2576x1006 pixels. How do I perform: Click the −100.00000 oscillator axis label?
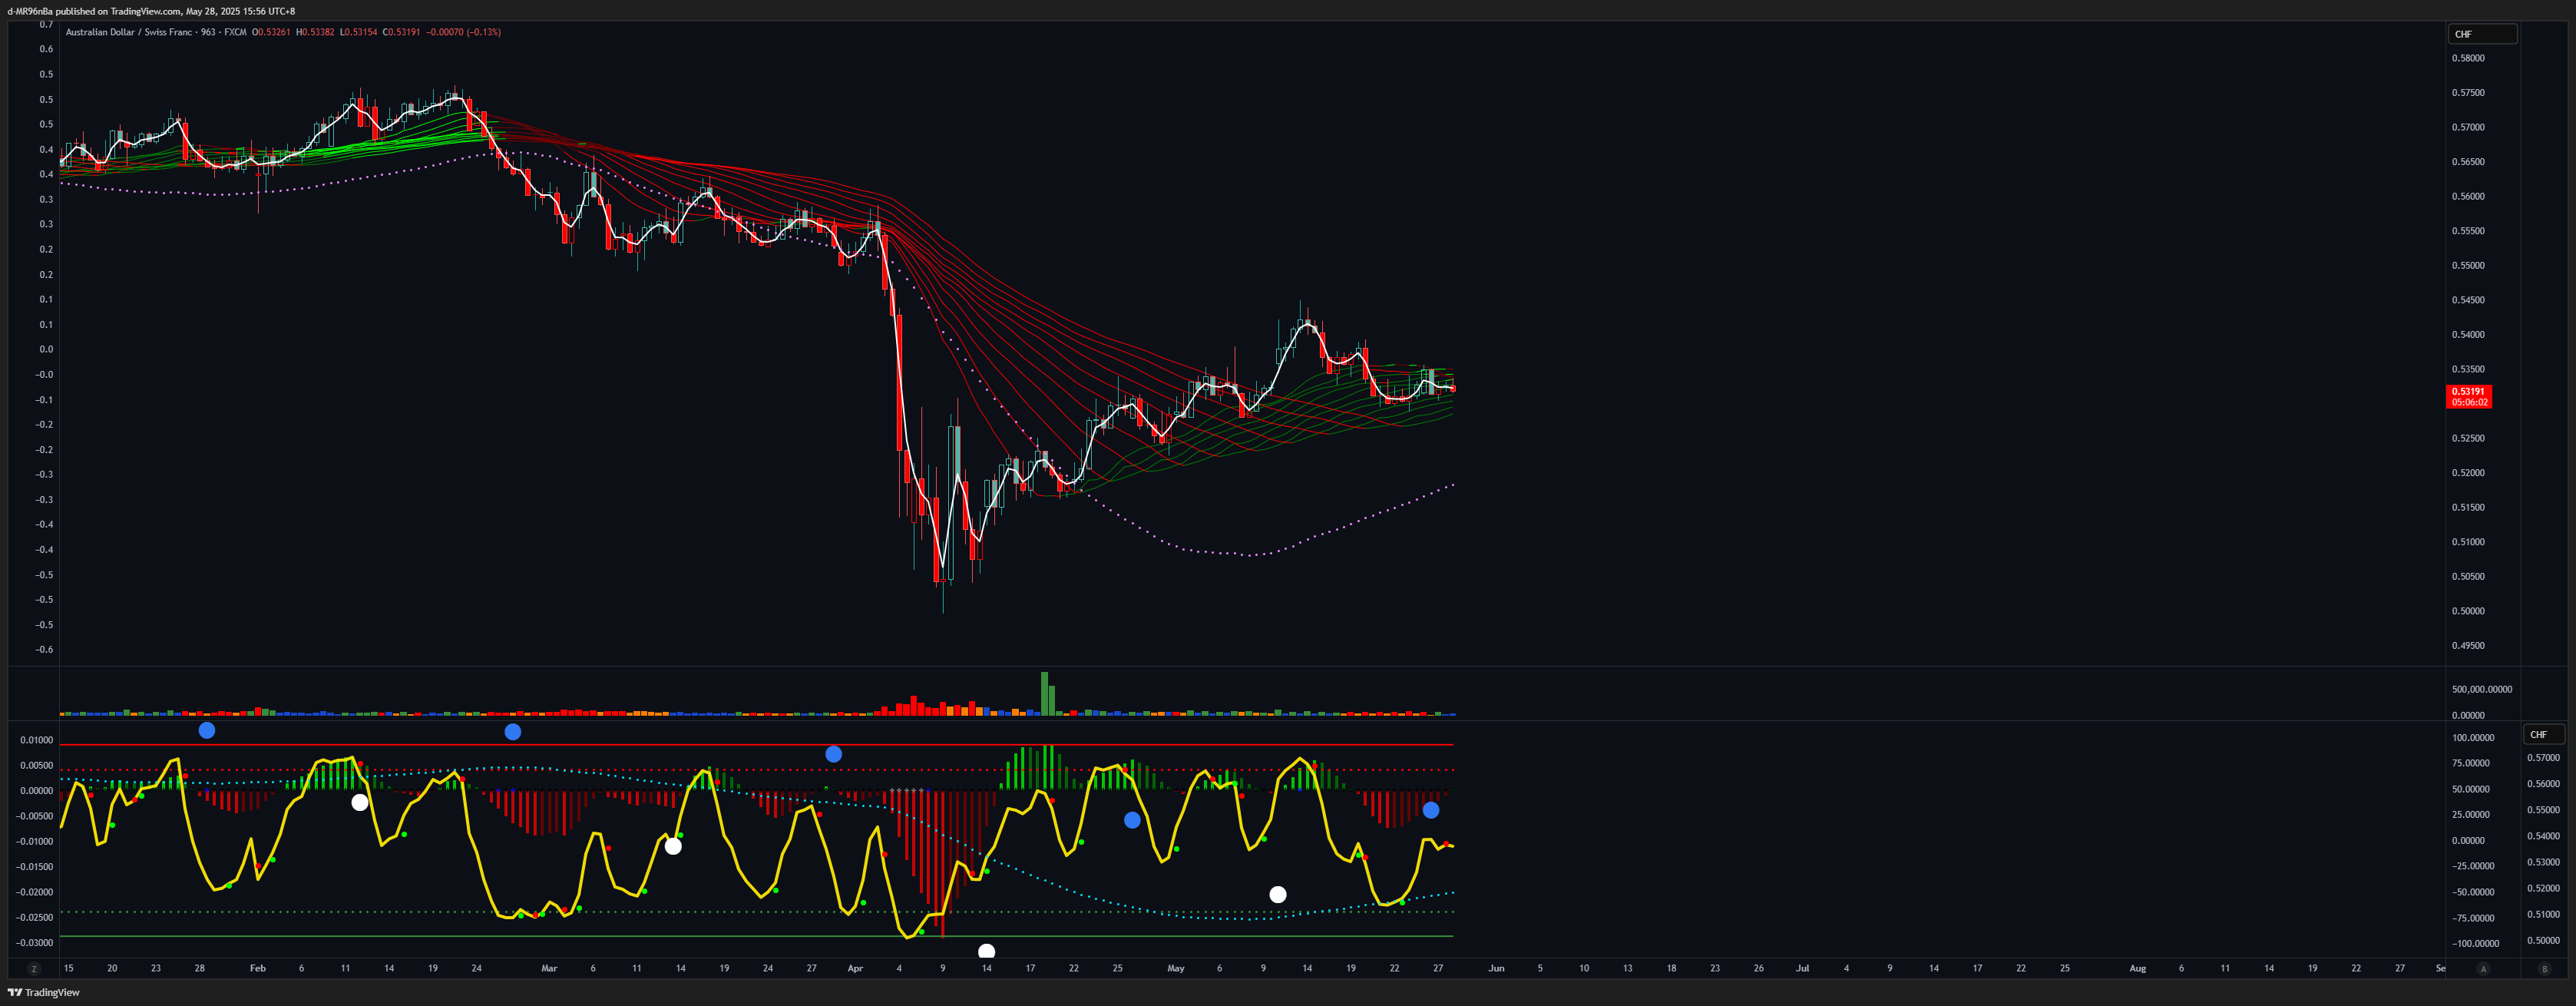2475,943
